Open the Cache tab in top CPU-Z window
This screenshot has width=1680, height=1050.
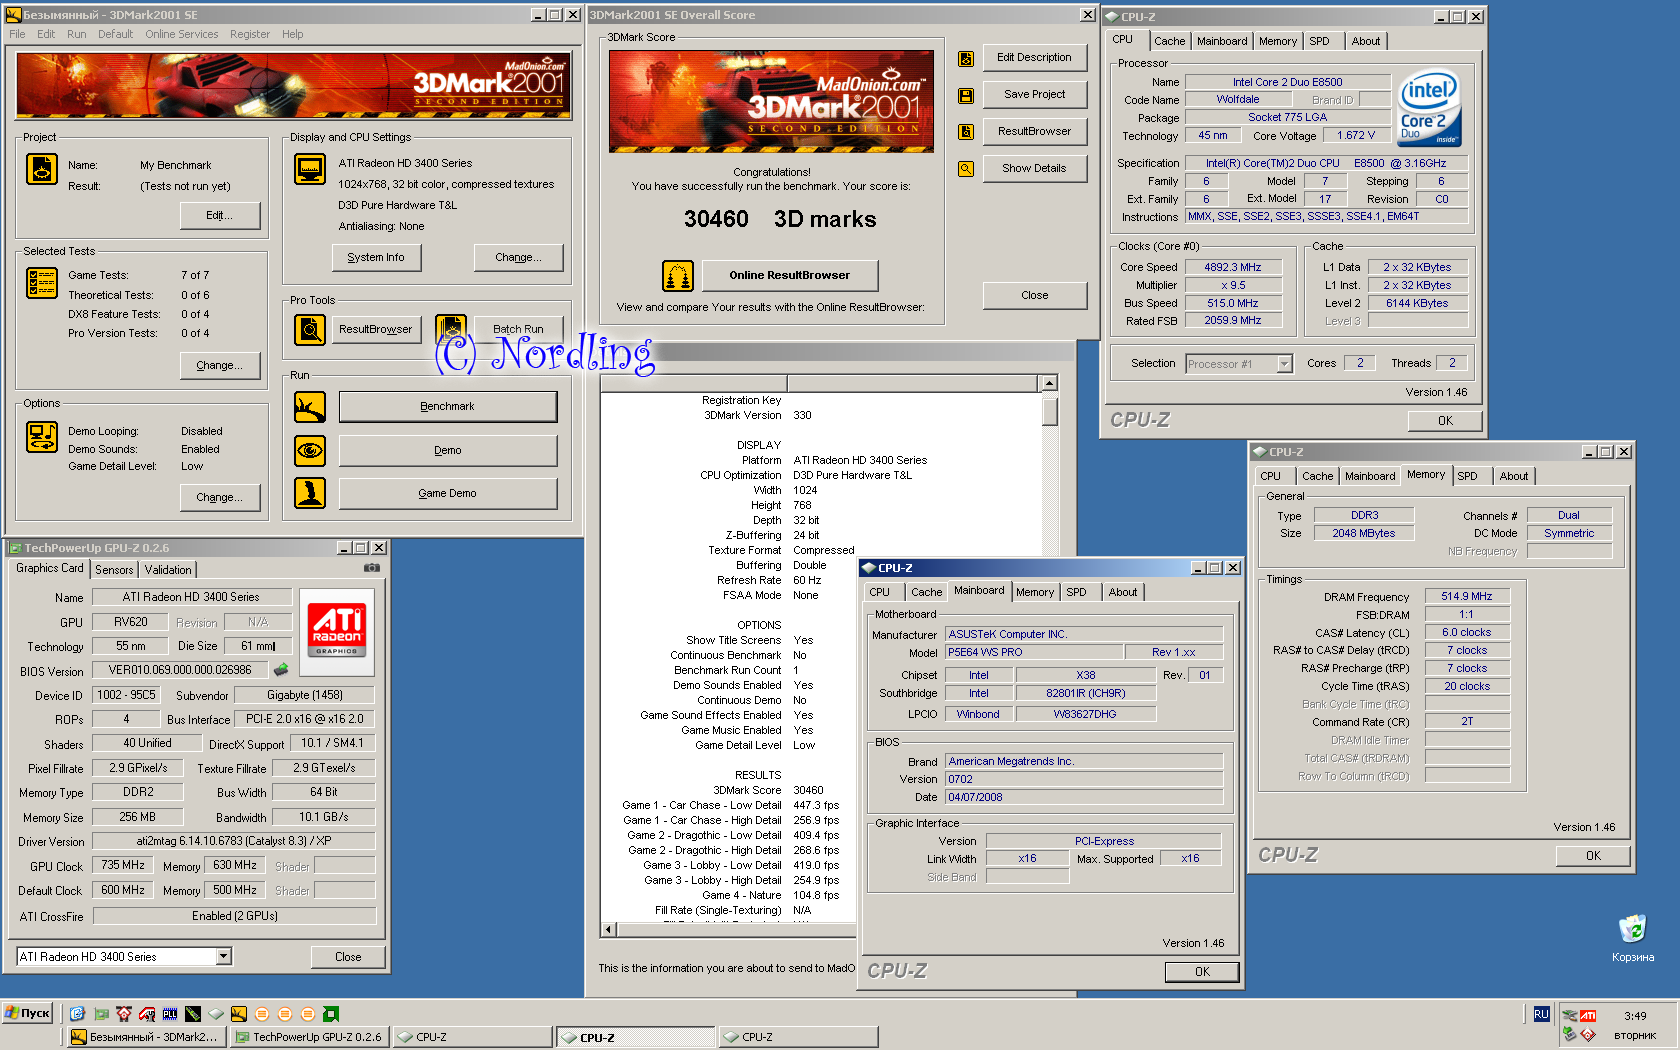pyautogui.click(x=1169, y=41)
